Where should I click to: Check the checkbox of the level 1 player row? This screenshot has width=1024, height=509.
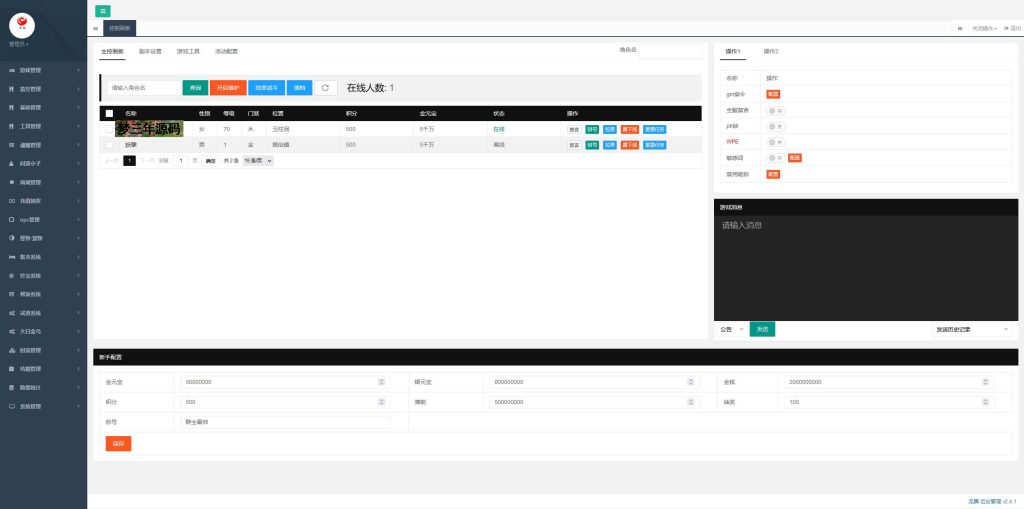pyautogui.click(x=109, y=144)
